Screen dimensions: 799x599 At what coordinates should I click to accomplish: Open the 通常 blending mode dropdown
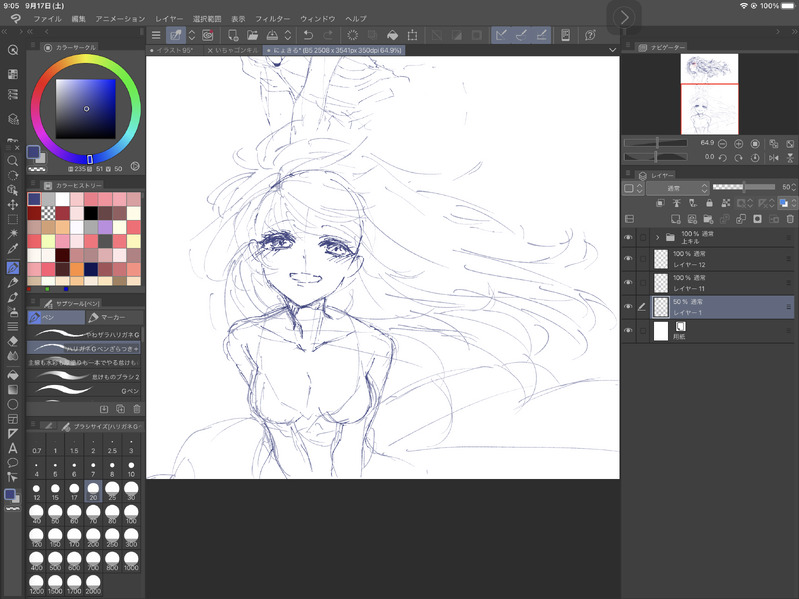678,188
